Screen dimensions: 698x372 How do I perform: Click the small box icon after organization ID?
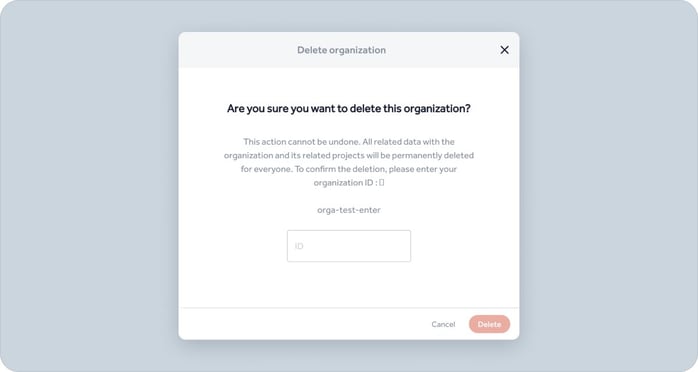pos(381,182)
